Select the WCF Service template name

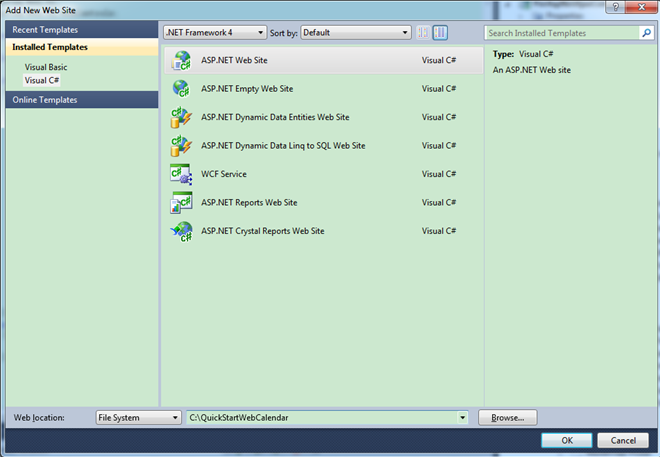224,174
